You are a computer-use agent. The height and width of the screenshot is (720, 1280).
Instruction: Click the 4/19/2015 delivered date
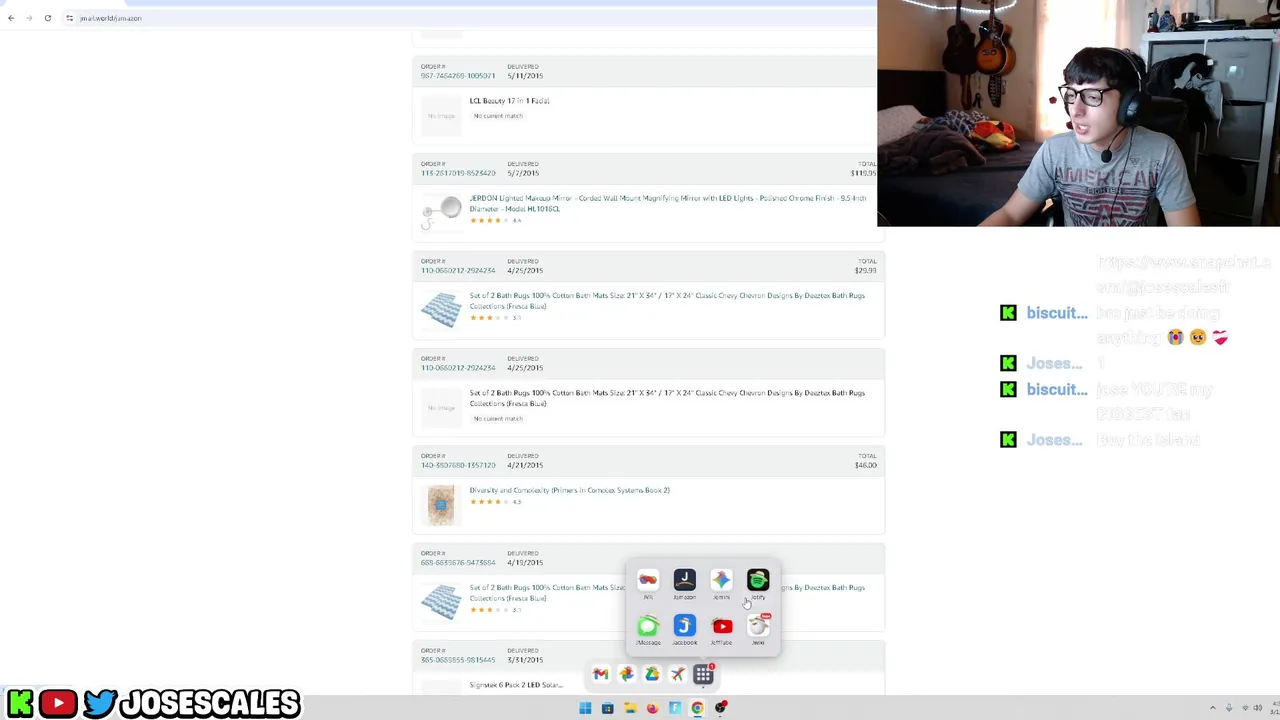pos(525,562)
